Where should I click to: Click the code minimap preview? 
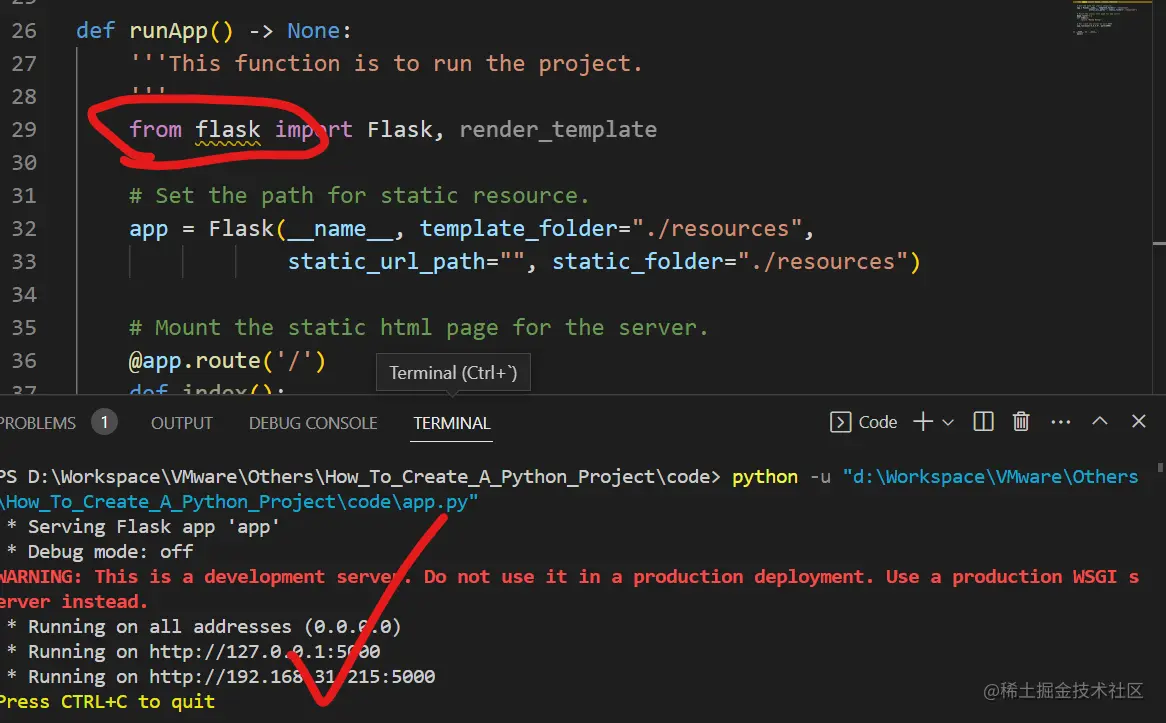click(x=1111, y=19)
